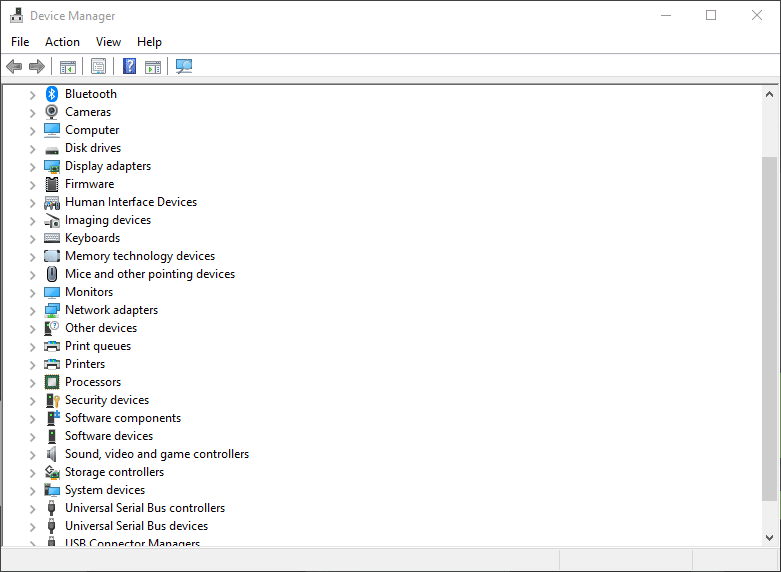Open the File menu

point(20,42)
